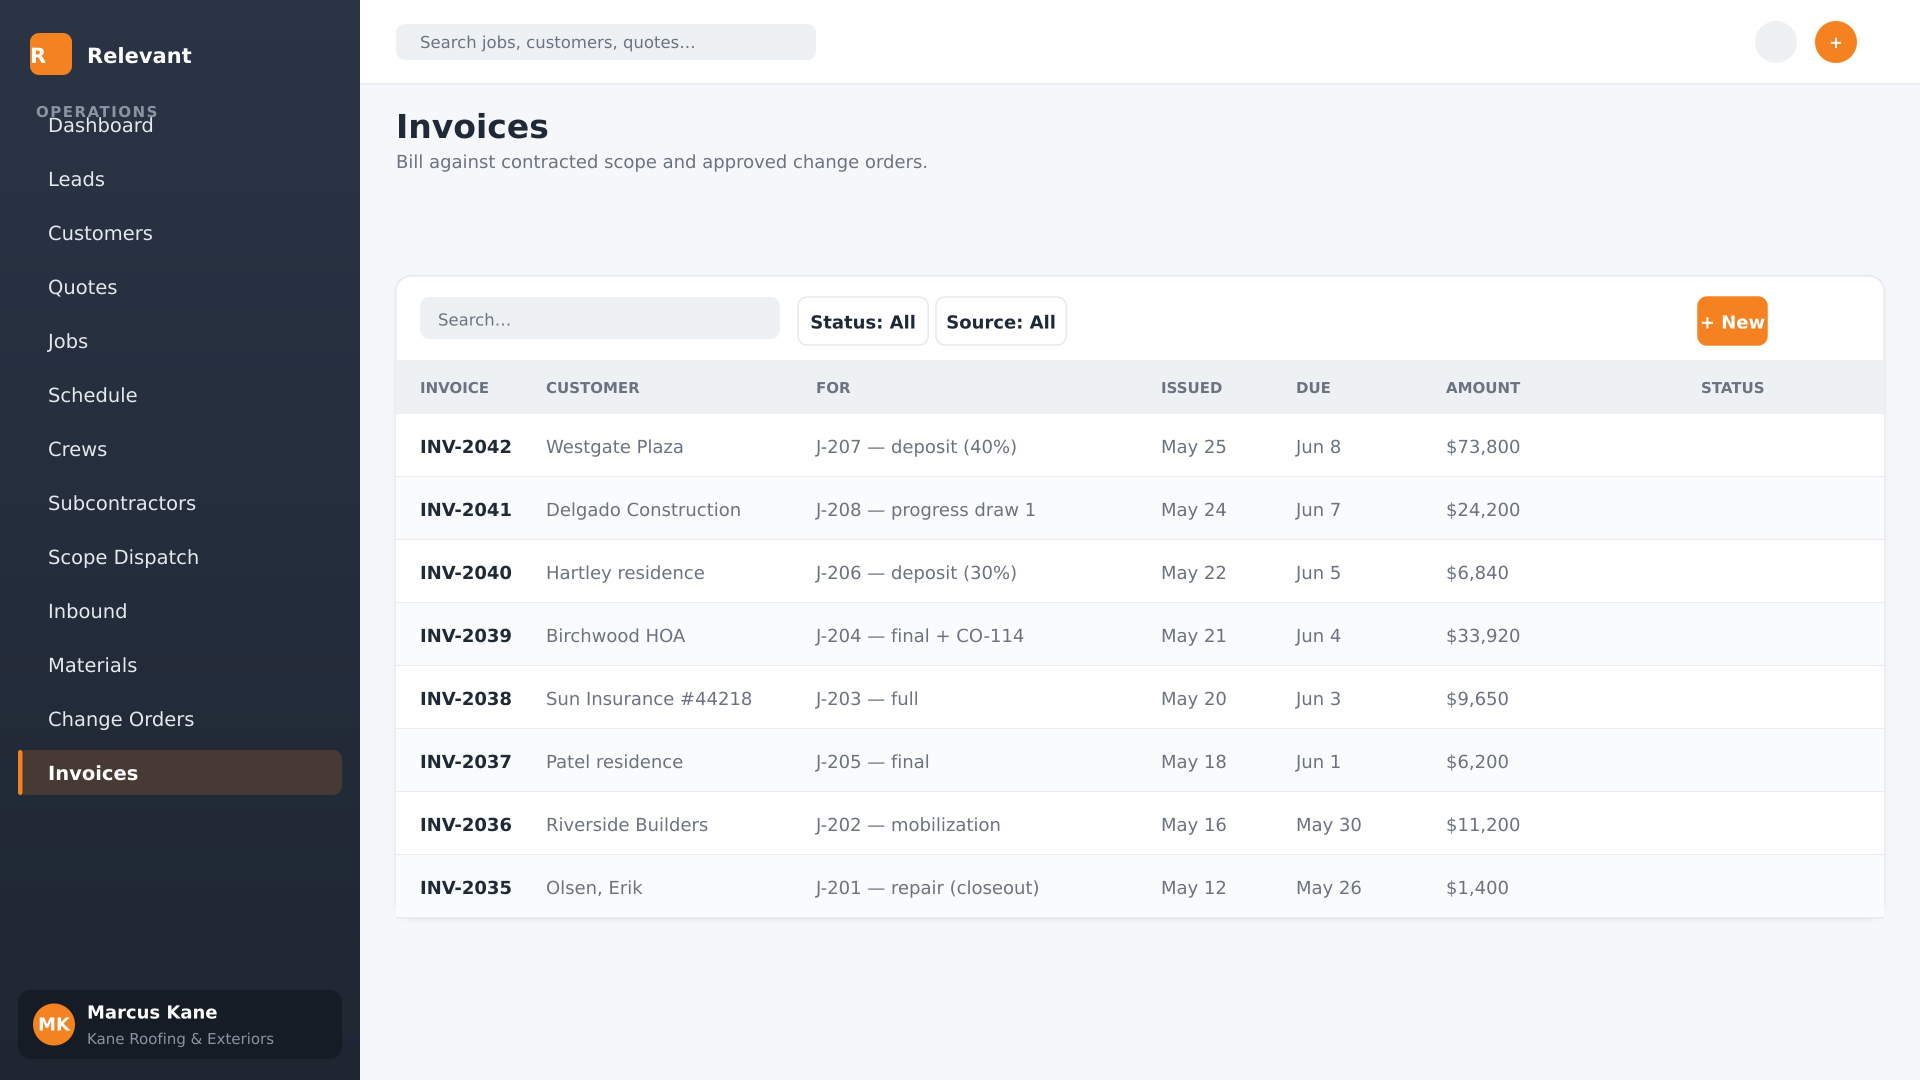Open Change Orders page
Screen dimensions: 1920x1080
[x=180, y=719]
